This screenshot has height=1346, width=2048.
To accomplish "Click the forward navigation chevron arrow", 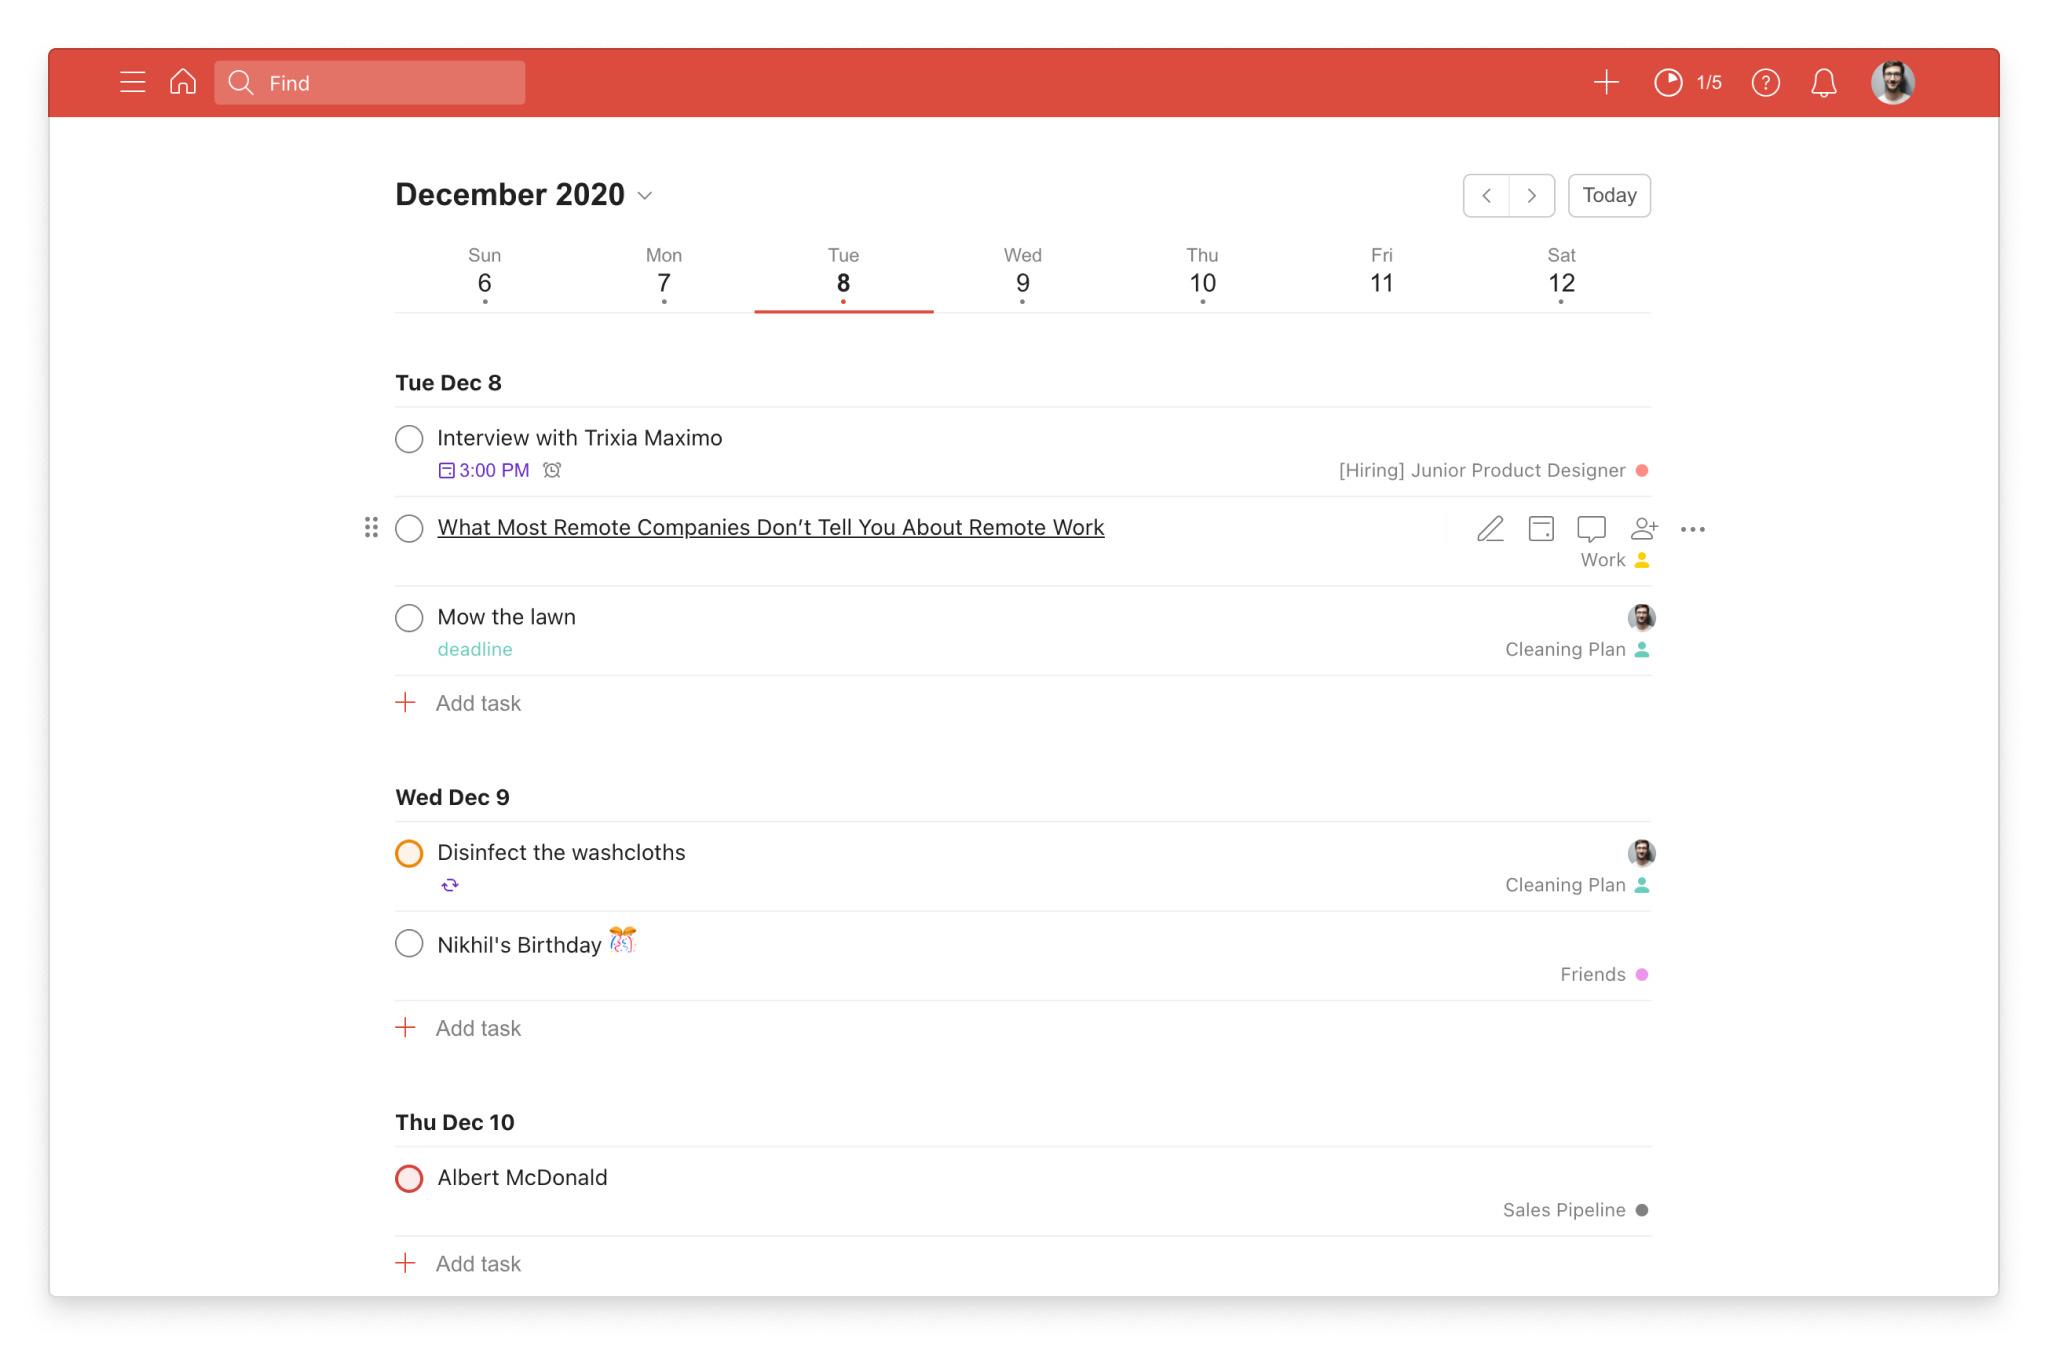I will [1531, 194].
